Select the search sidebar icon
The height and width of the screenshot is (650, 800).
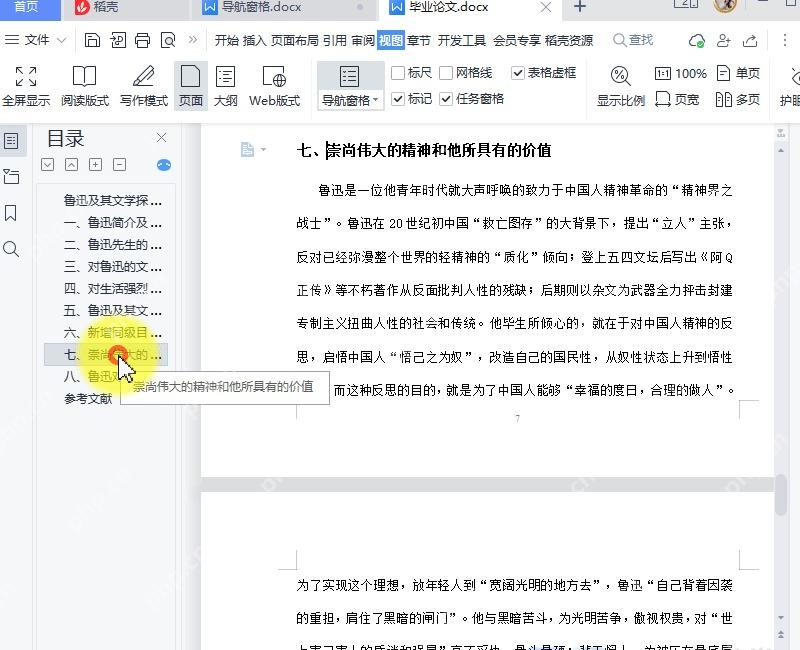pyautogui.click(x=11, y=249)
